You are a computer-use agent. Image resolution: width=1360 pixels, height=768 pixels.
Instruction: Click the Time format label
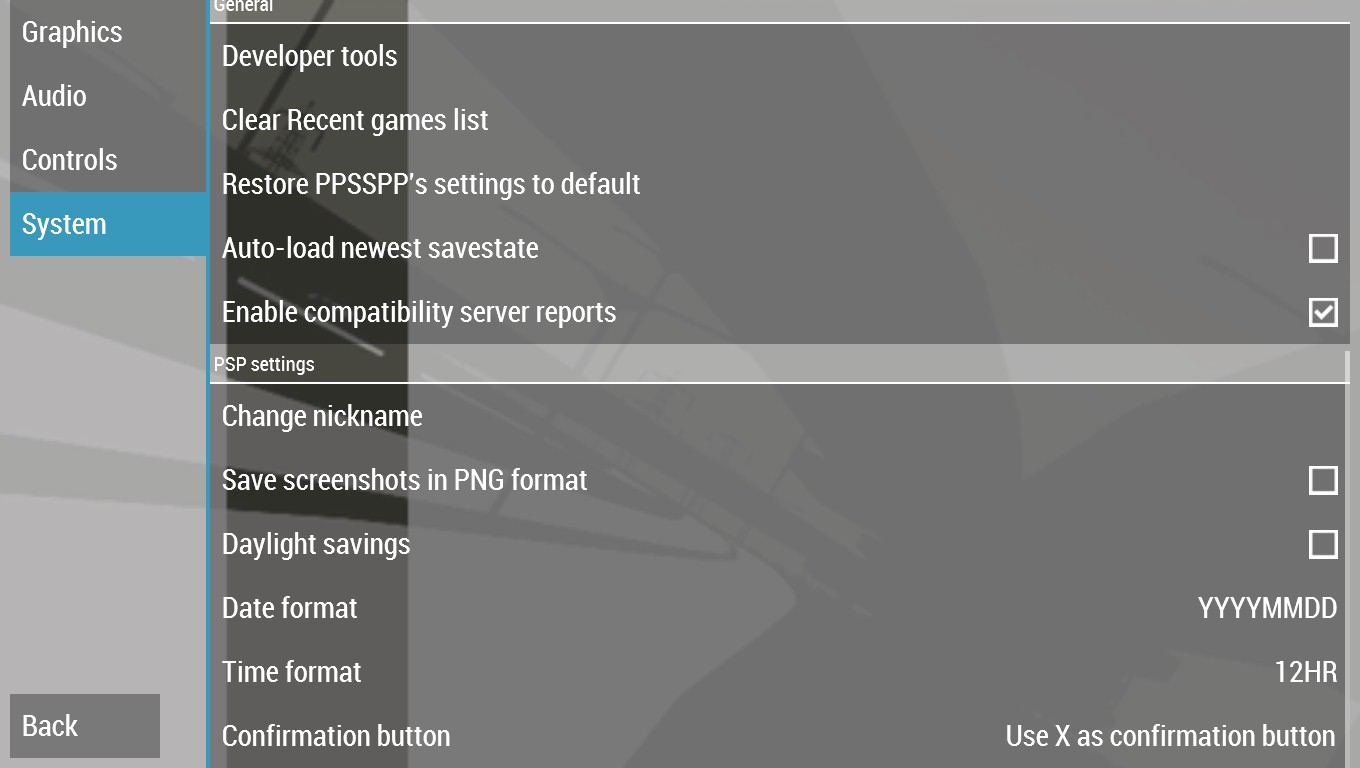(x=292, y=672)
